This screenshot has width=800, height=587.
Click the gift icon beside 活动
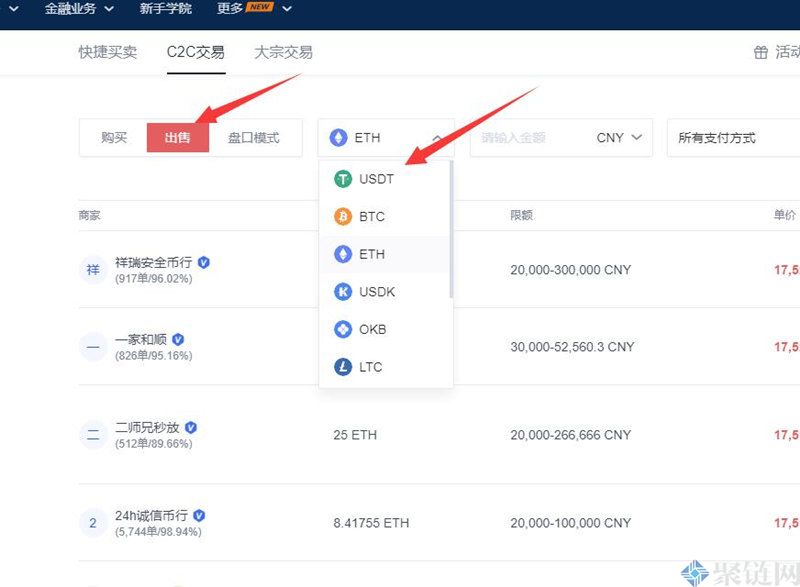pos(761,52)
